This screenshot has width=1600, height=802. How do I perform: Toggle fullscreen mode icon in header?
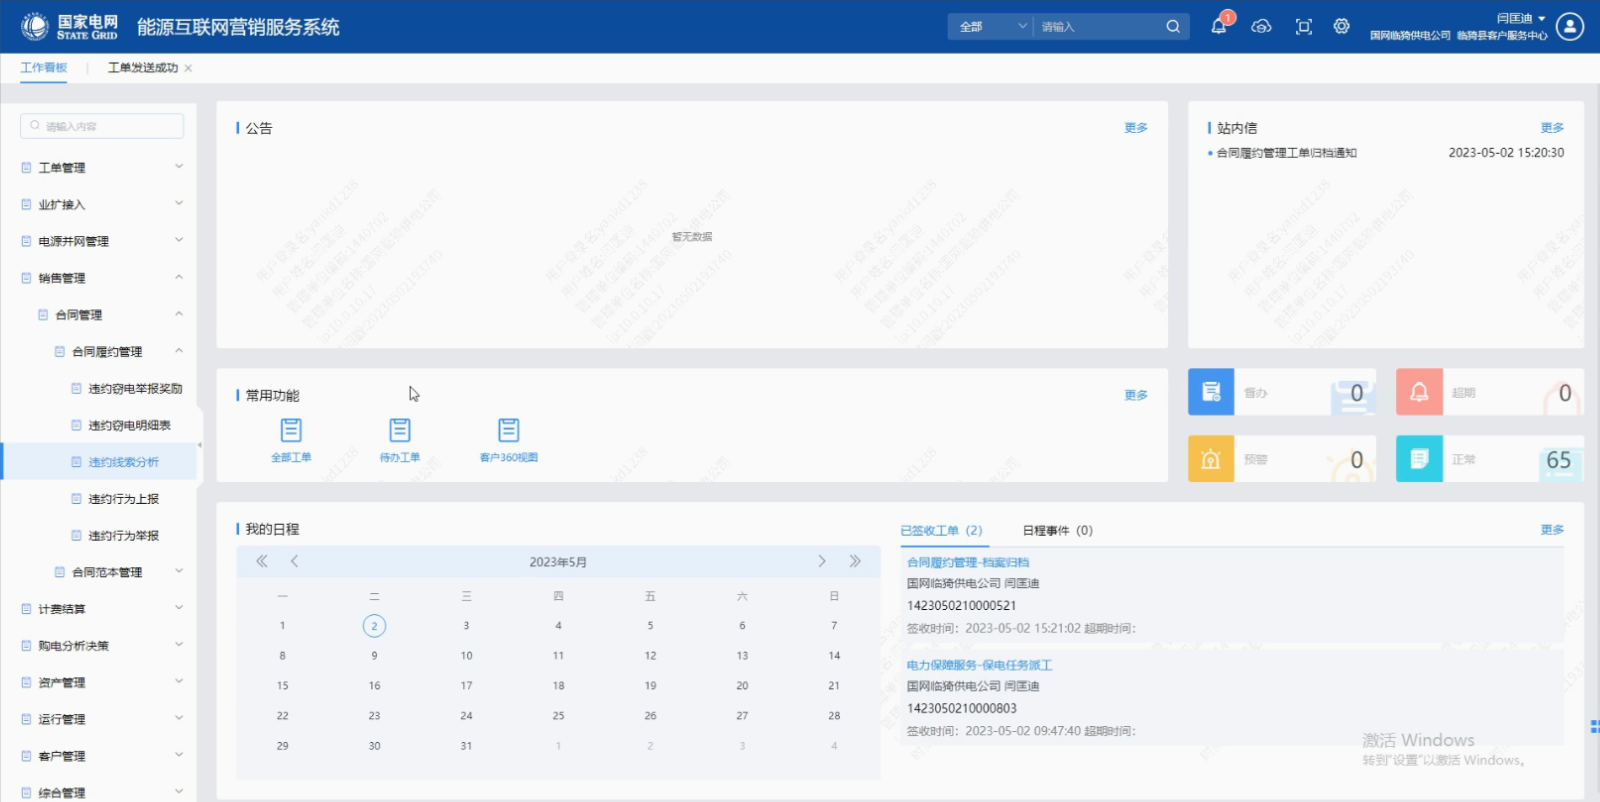[1303, 27]
